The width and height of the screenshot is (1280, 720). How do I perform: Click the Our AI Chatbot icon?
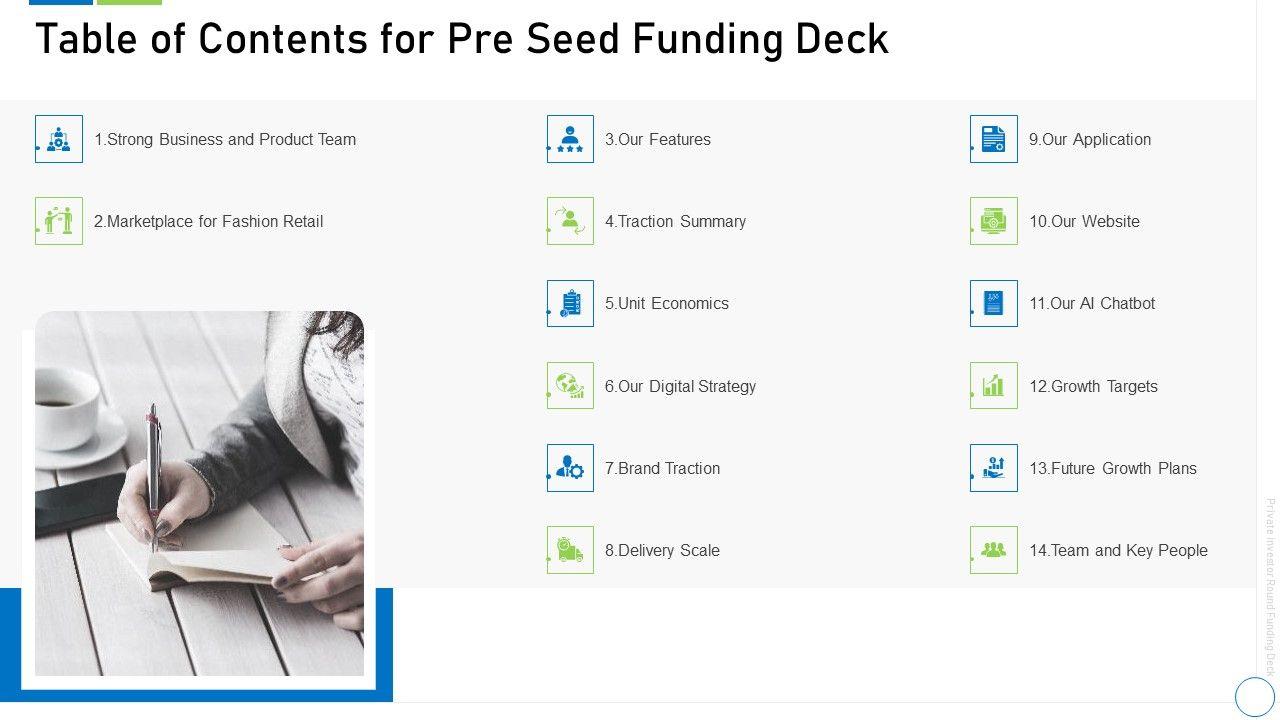tap(994, 303)
